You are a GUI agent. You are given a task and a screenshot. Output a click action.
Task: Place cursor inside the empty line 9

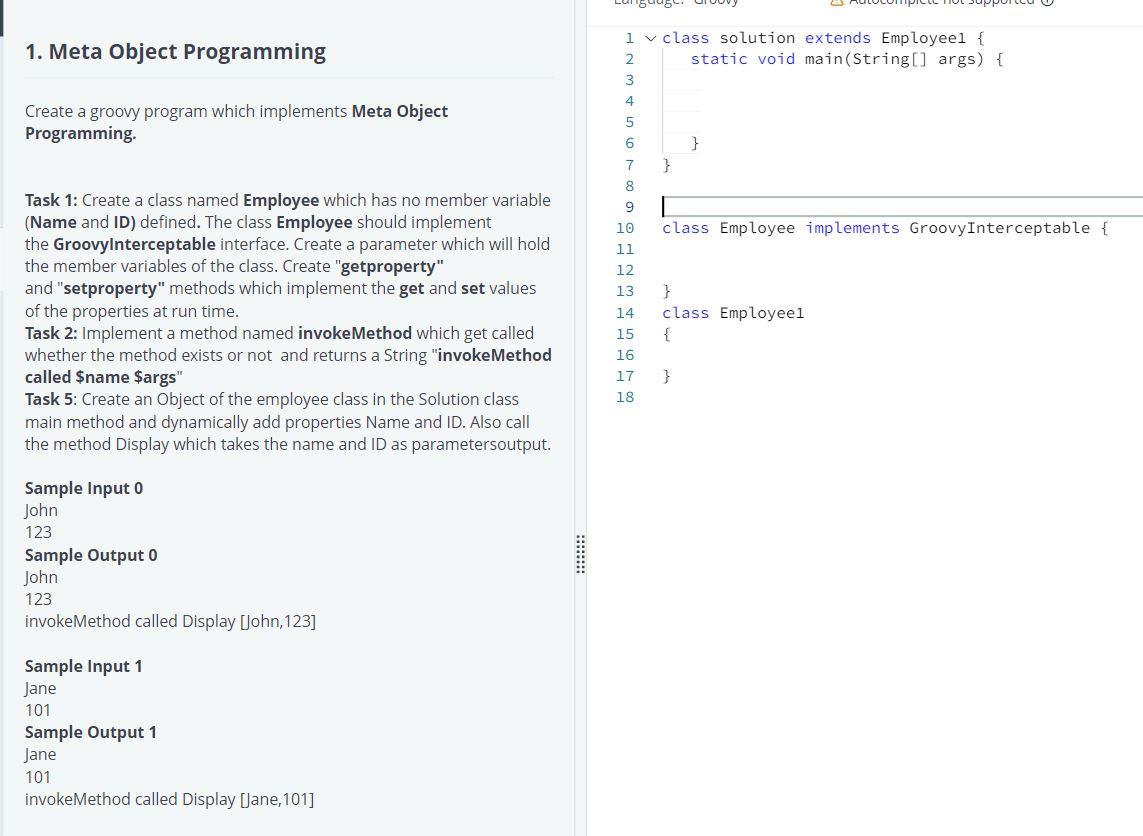tap(750, 207)
